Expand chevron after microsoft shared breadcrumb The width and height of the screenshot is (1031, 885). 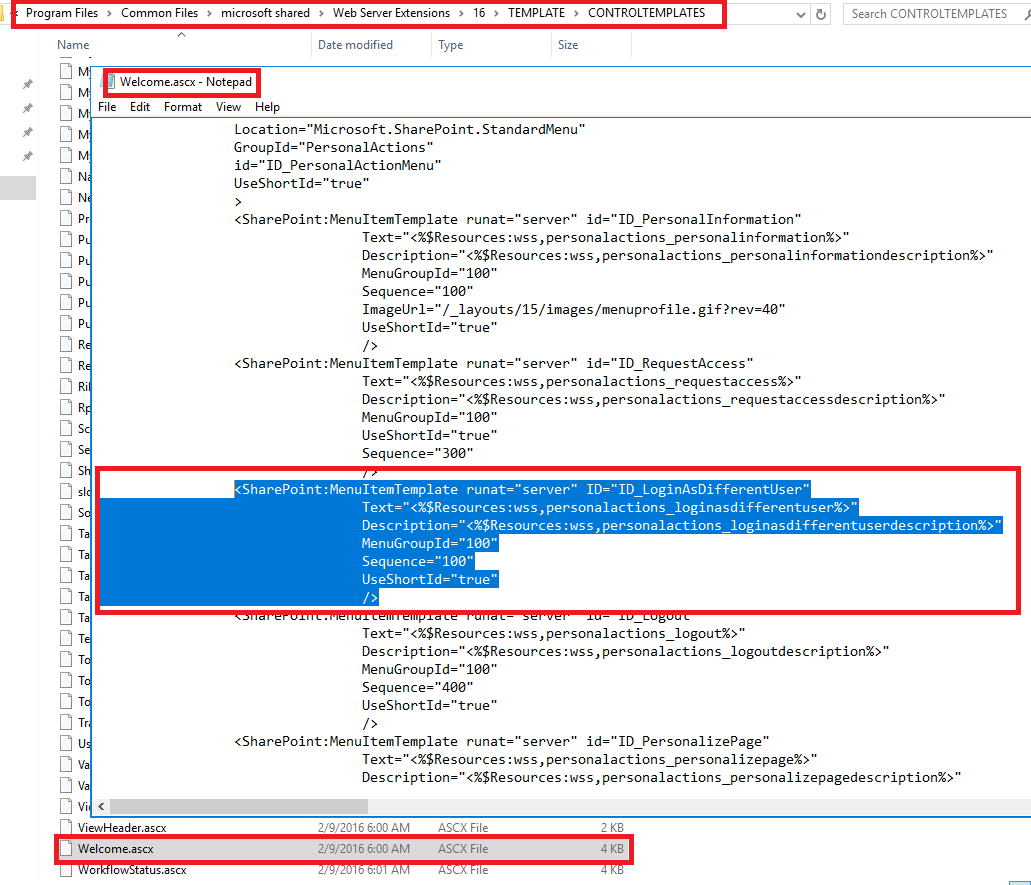pyautogui.click(x=322, y=13)
